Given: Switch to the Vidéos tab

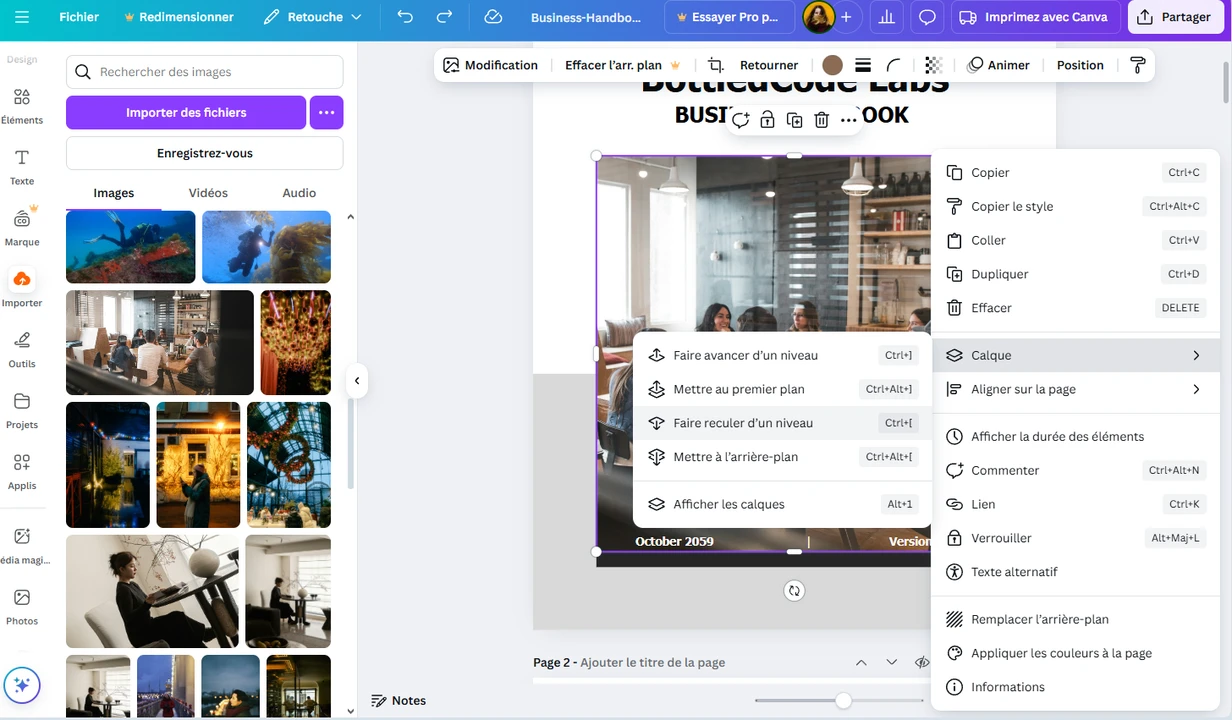Looking at the screenshot, I should (208, 193).
